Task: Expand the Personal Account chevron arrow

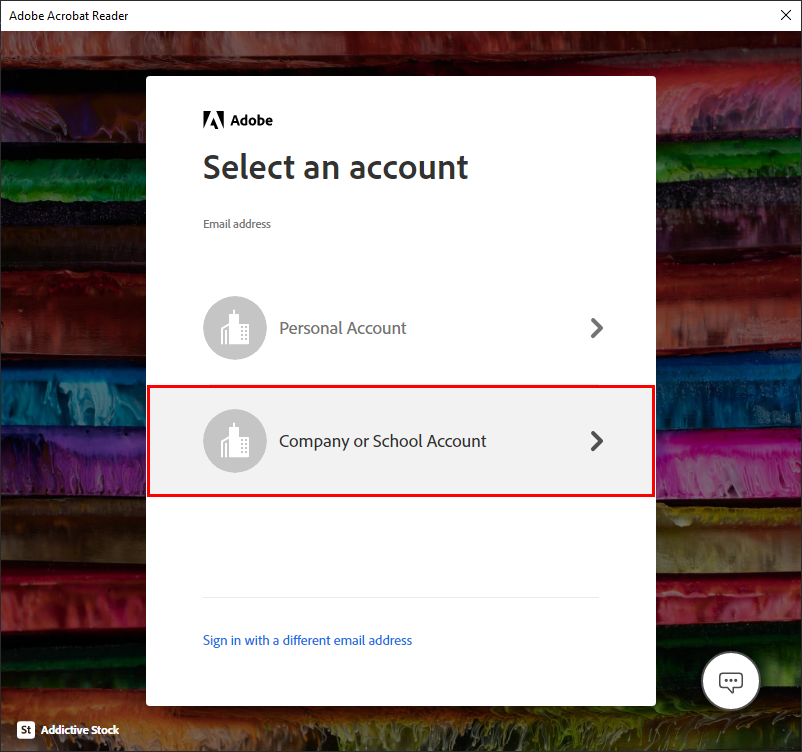Action: [596, 328]
